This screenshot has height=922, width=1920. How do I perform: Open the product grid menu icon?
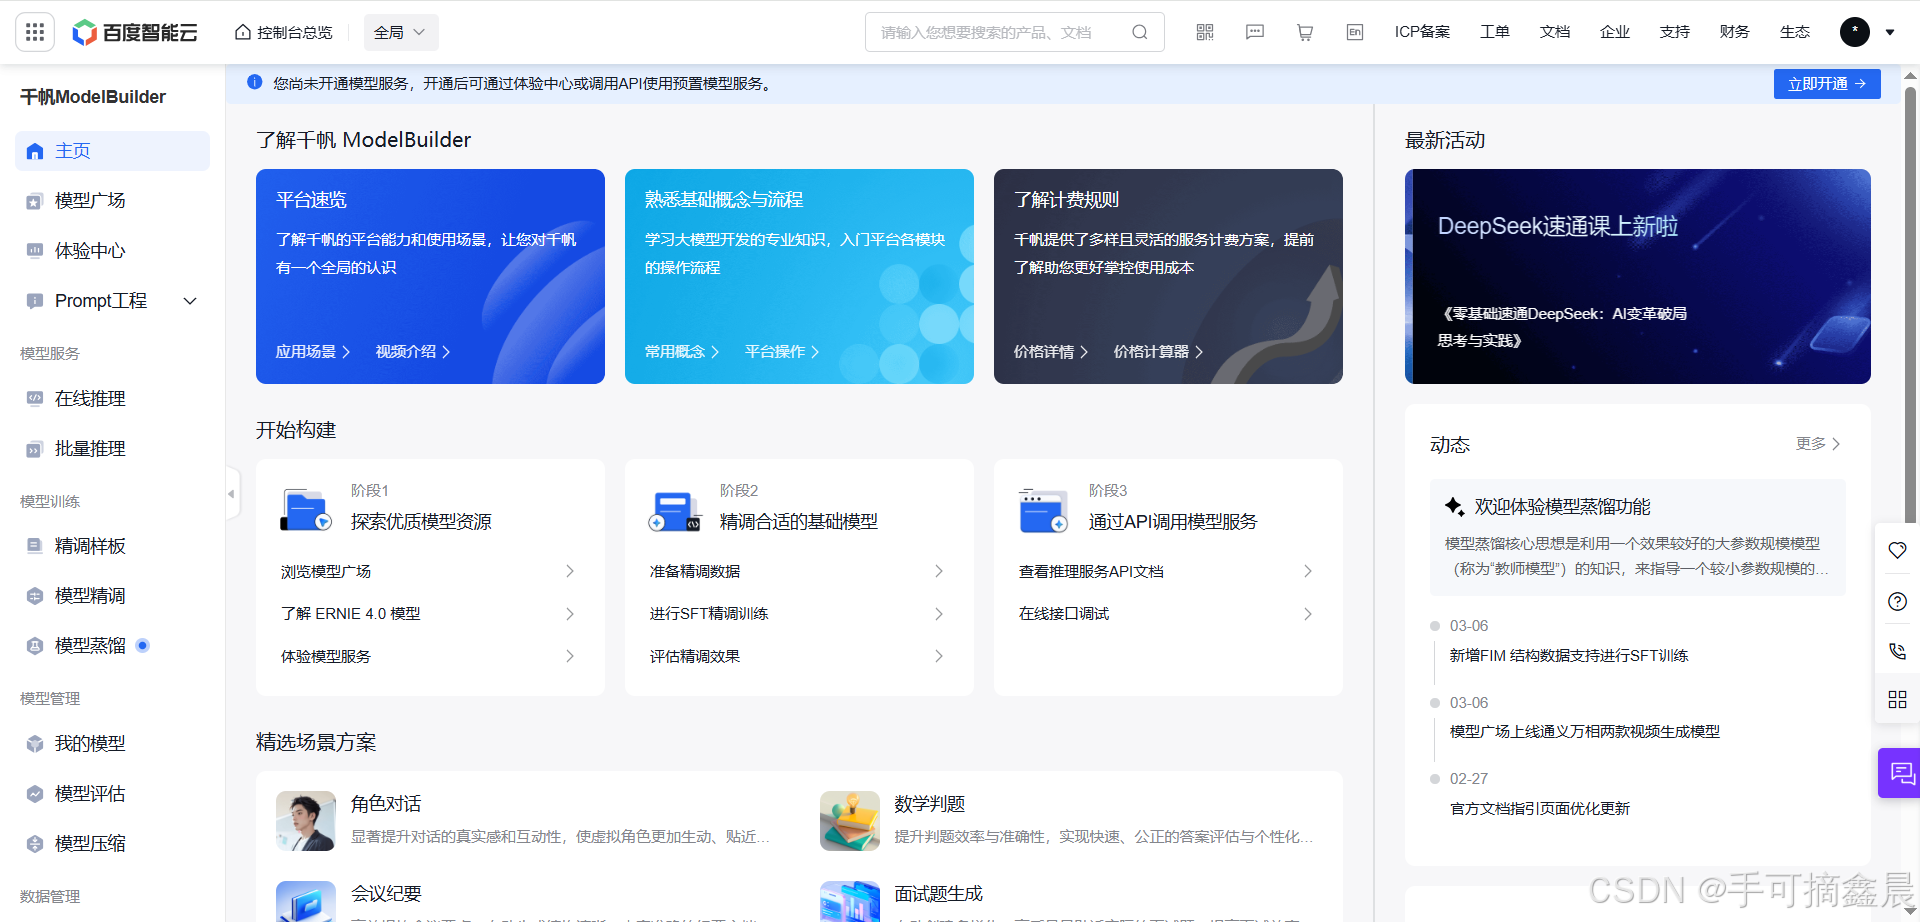[x=35, y=32]
